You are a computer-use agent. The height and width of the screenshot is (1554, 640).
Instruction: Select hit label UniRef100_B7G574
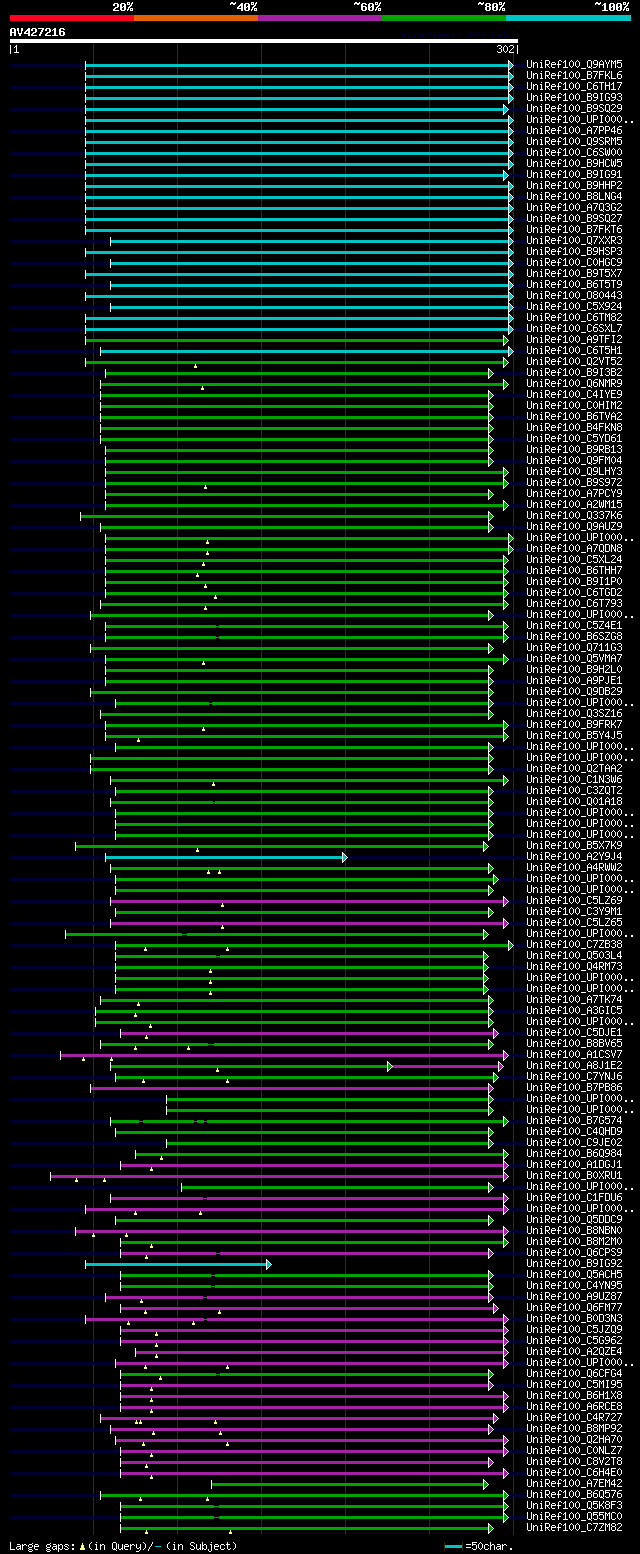pyautogui.click(x=576, y=1120)
